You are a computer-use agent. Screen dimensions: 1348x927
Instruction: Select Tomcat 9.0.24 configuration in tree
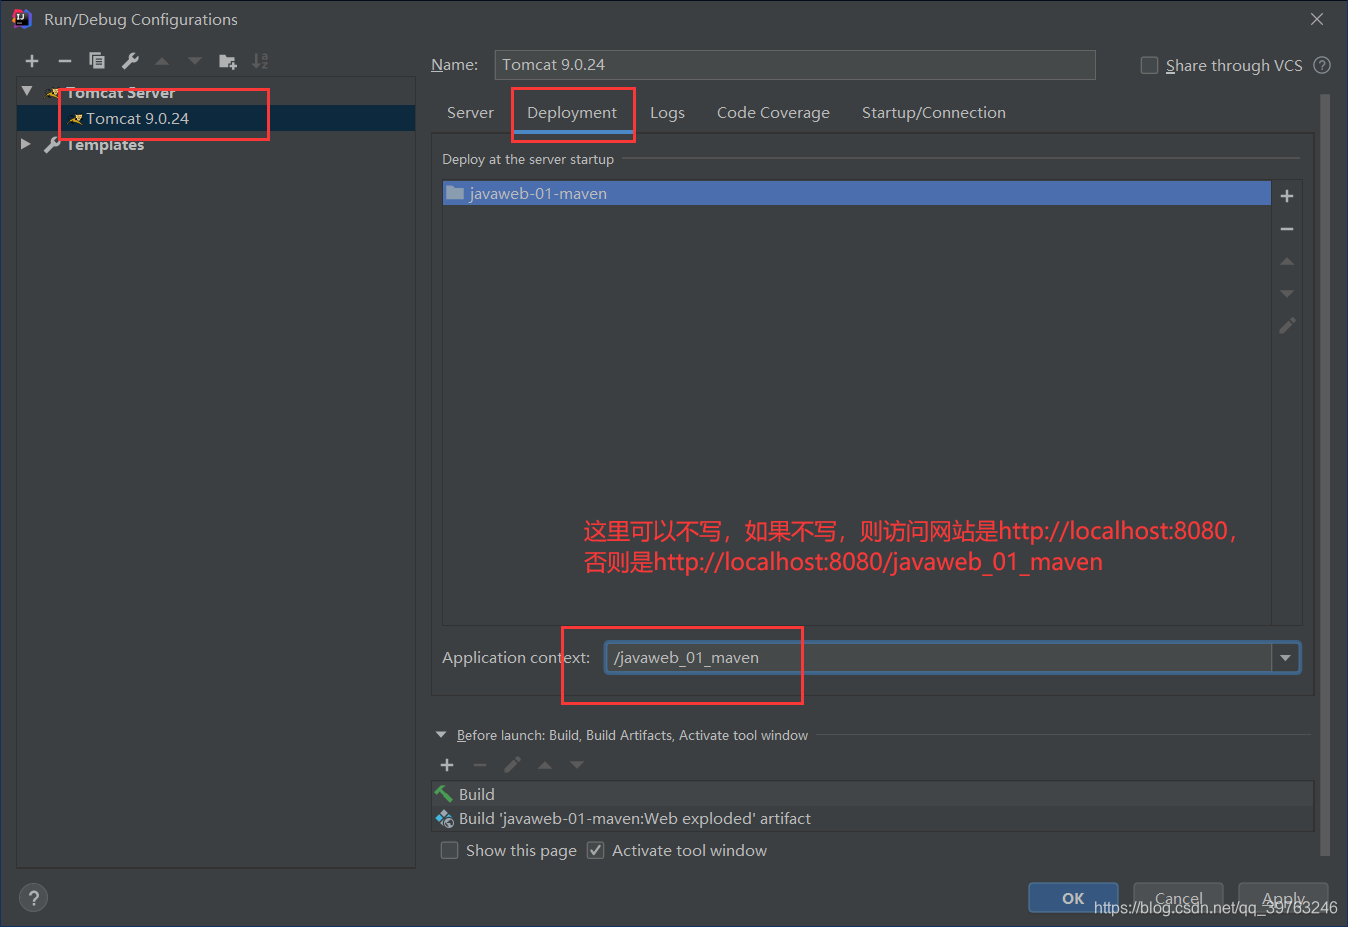(216, 118)
